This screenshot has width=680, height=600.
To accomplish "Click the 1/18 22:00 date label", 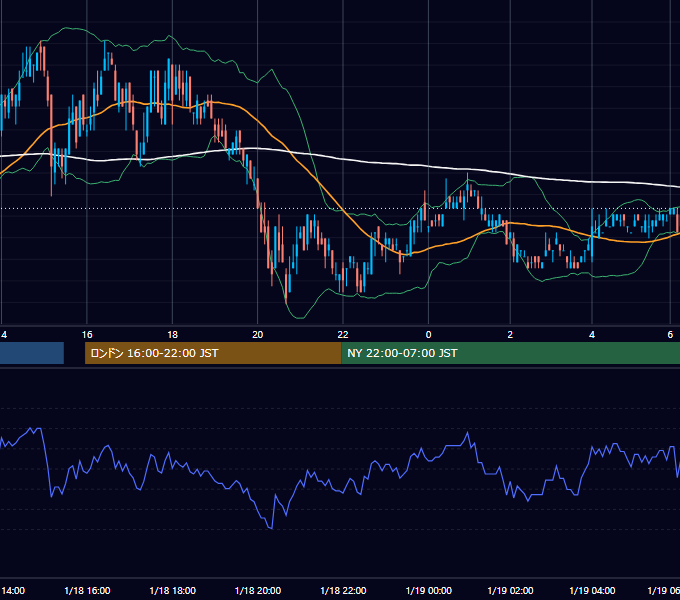I will tap(343, 590).
